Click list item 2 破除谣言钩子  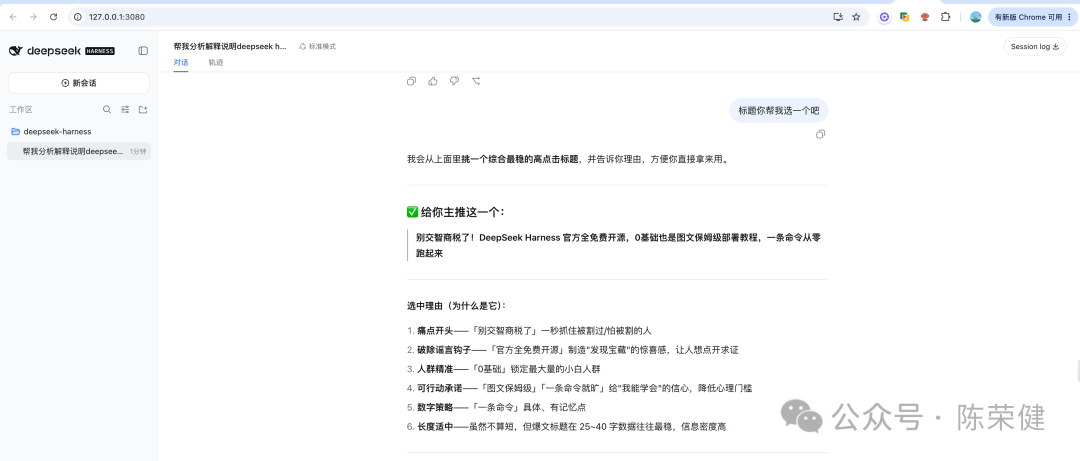point(572,349)
